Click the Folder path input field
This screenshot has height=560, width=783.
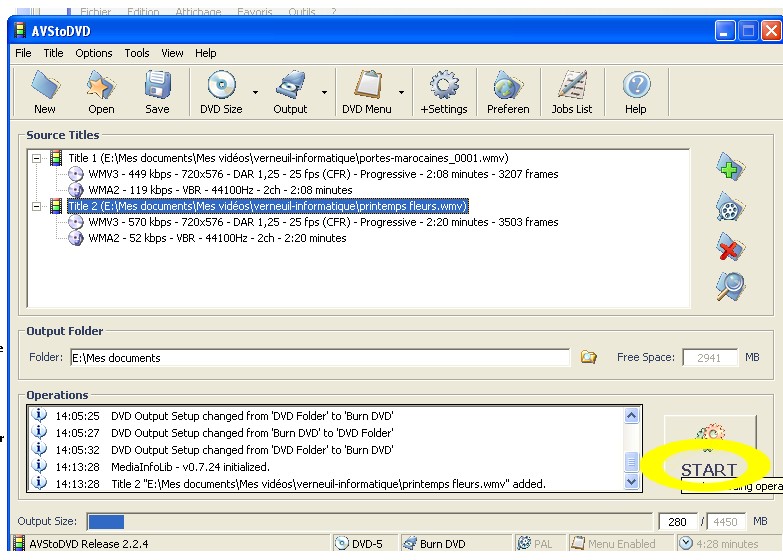coord(318,357)
